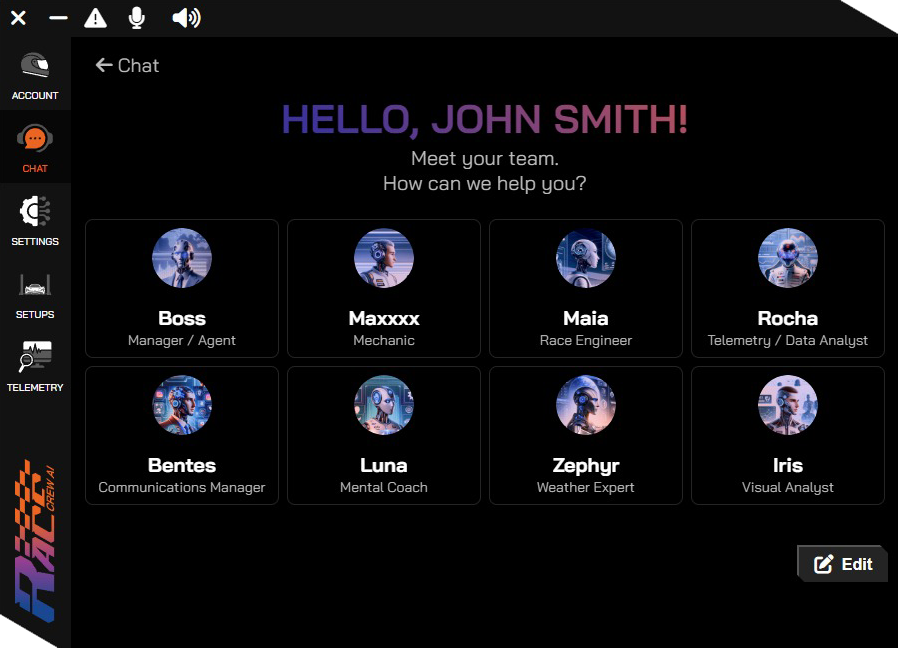Choose Maxxxx the Mechanic card
Screen dimensions: 898x648
(x=384, y=289)
